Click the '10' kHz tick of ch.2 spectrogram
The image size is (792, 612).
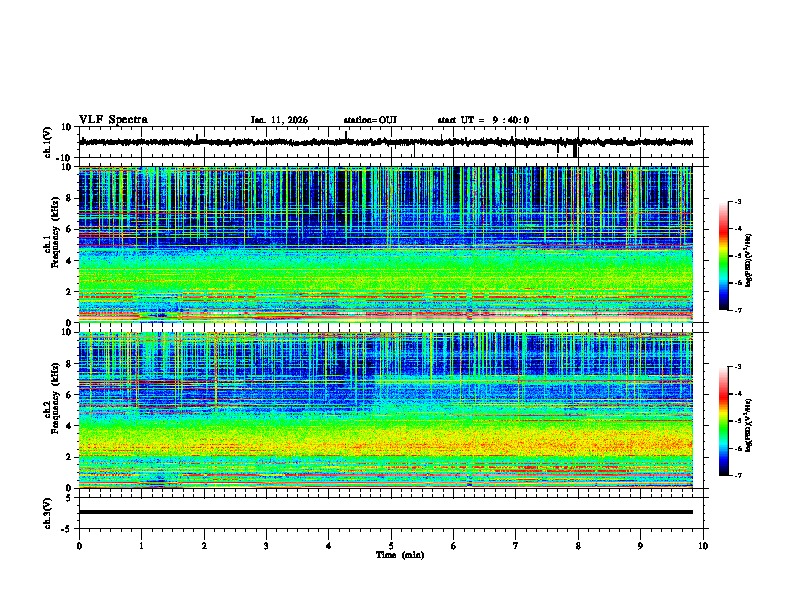click(x=68, y=332)
